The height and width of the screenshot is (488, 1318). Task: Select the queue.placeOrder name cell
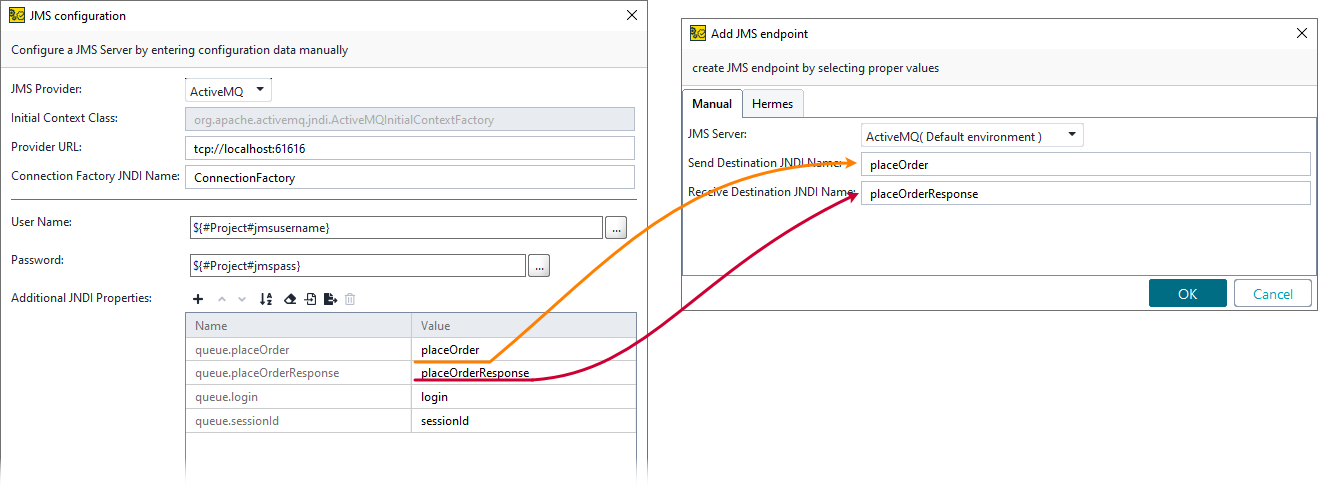click(299, 349)
